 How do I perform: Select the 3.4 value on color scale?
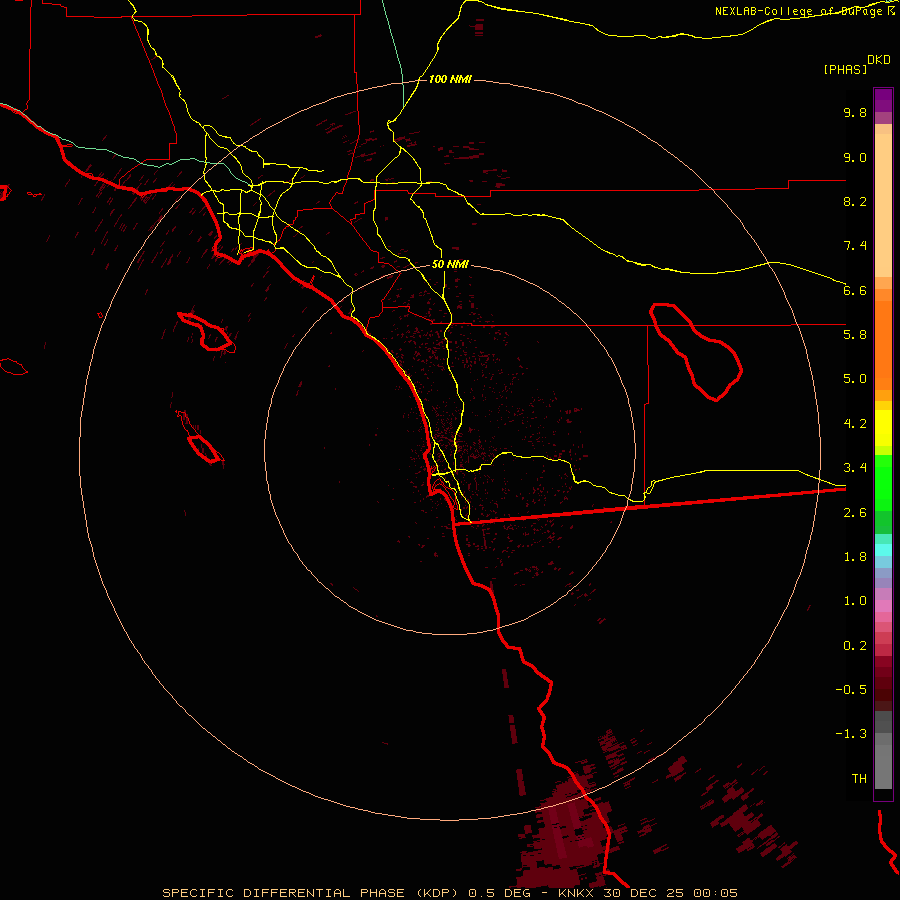pos(855,468)
